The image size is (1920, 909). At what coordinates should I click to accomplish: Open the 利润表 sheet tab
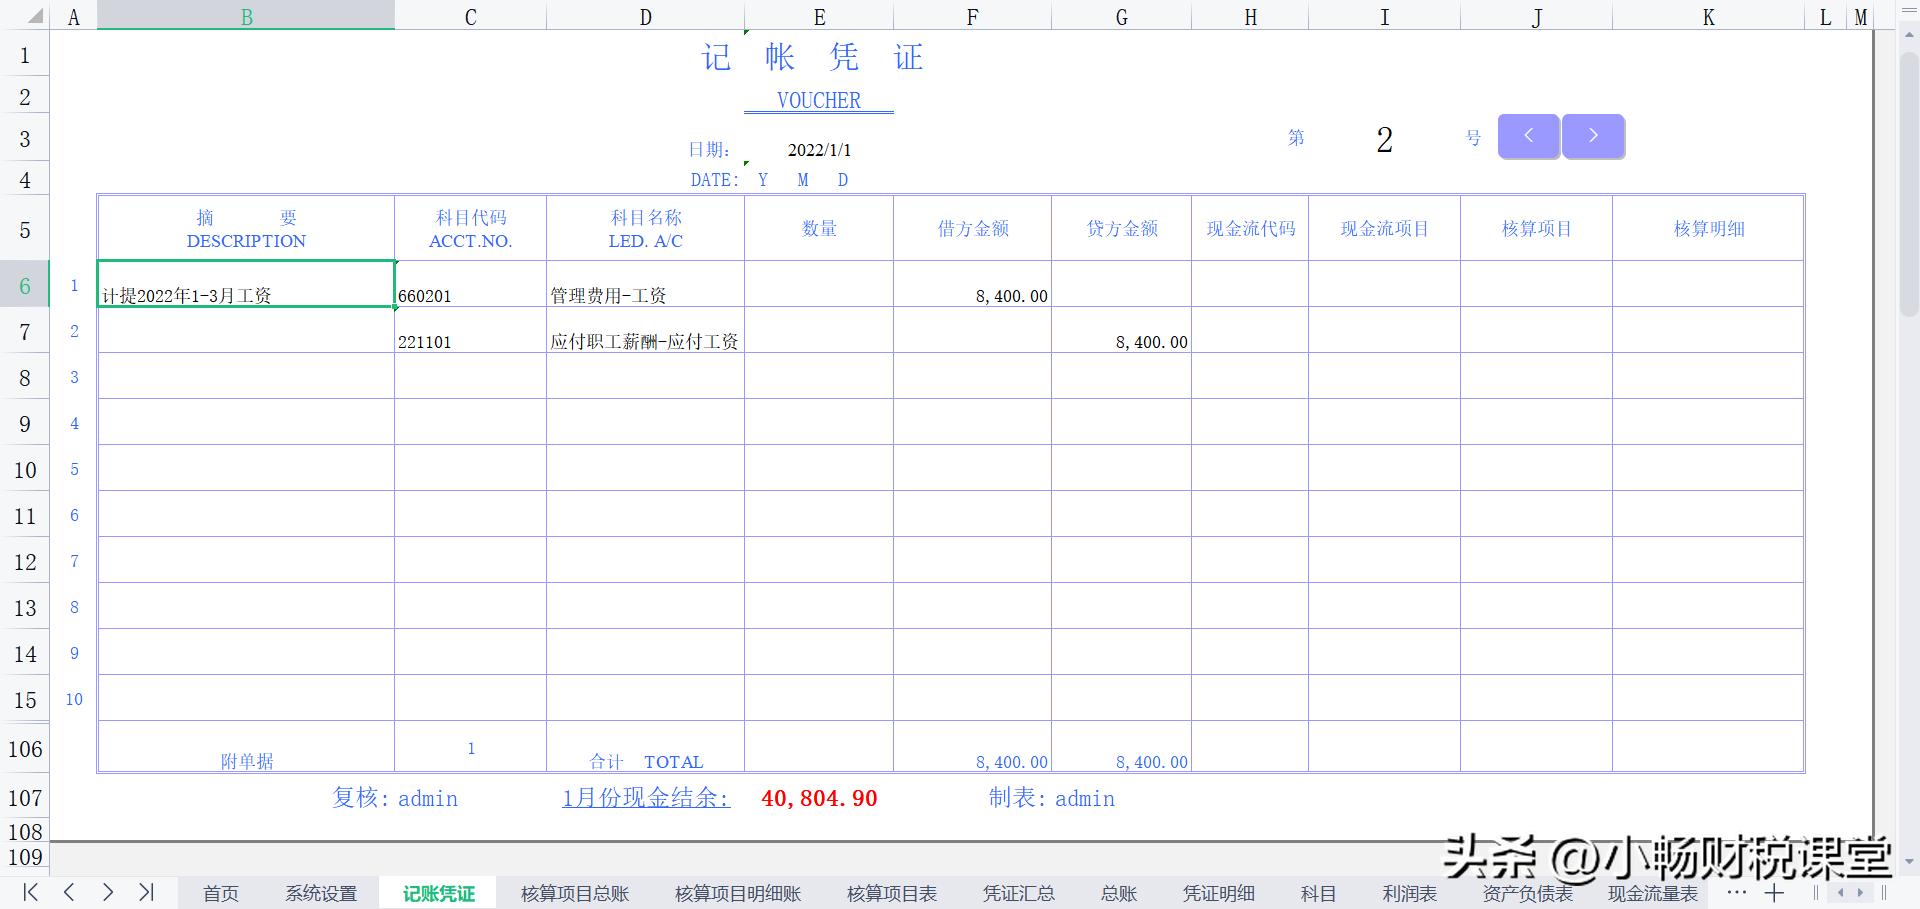[1408, 893]
